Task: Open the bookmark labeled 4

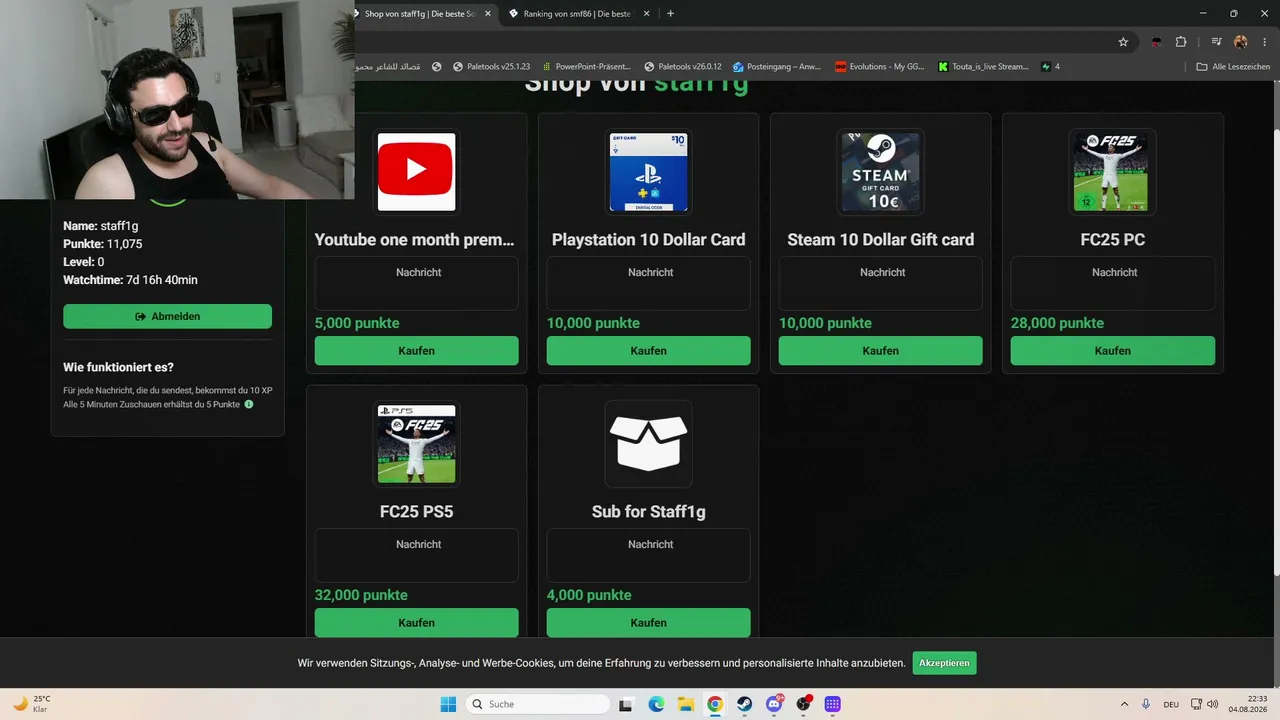Action: coord(1051,67)
